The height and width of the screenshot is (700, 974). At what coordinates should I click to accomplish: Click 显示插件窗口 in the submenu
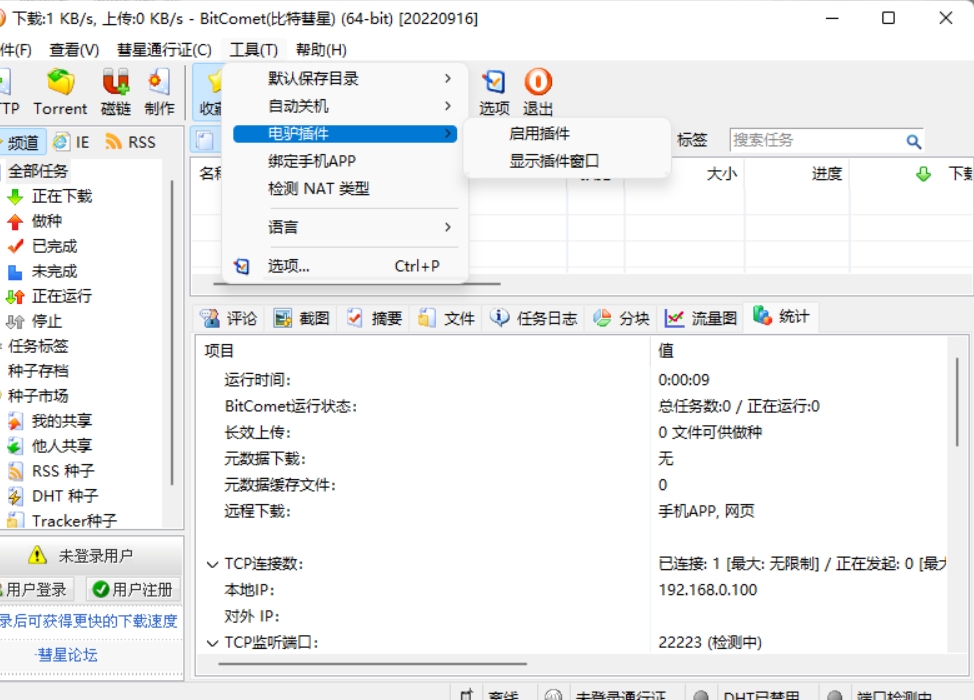(567, 161)
